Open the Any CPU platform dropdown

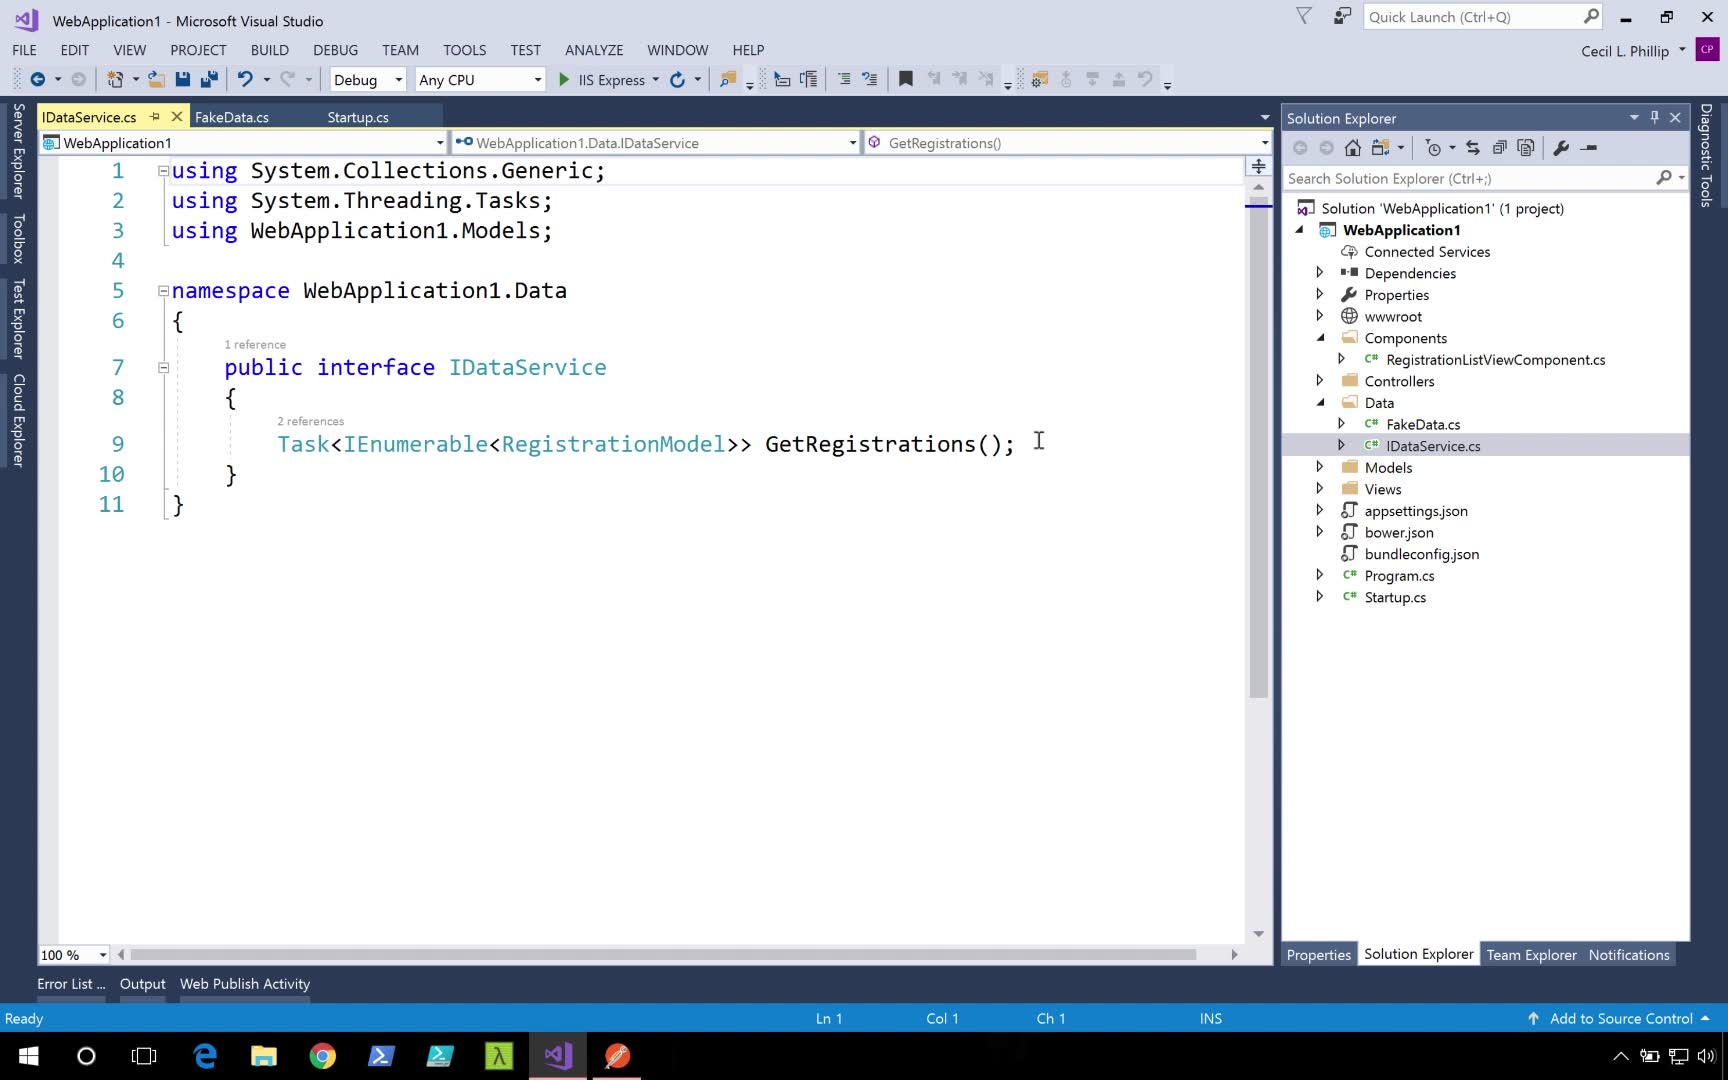(x=480, y=80)
